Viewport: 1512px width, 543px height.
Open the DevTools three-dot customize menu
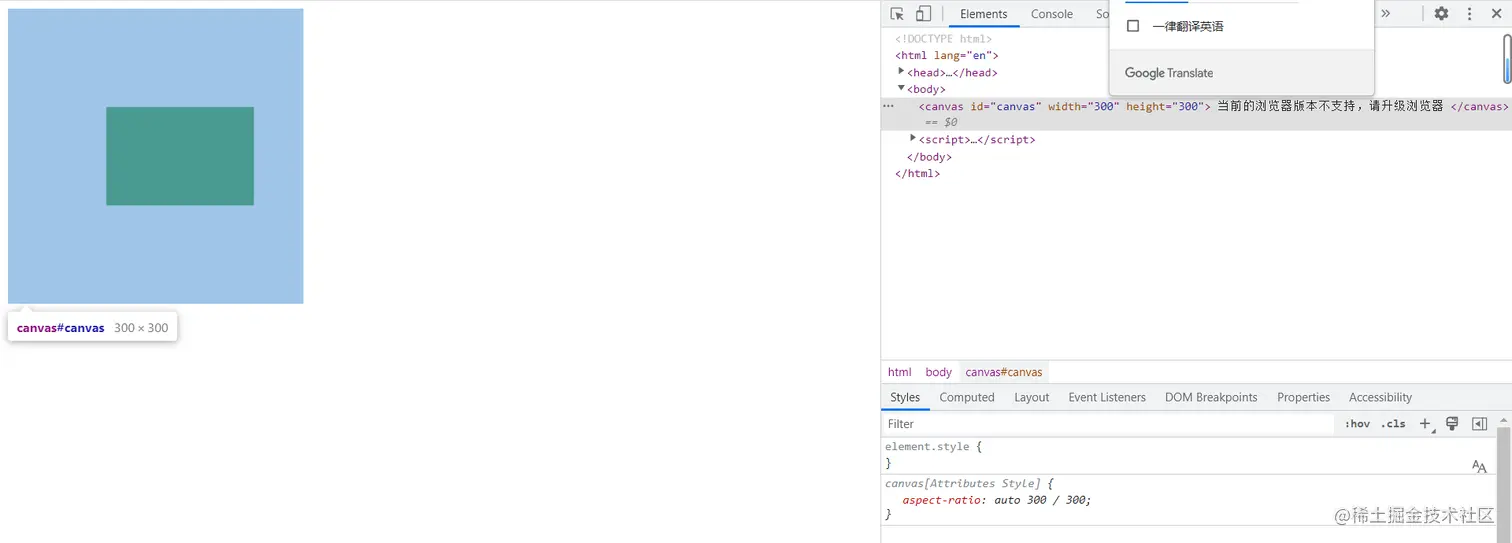1469,14
